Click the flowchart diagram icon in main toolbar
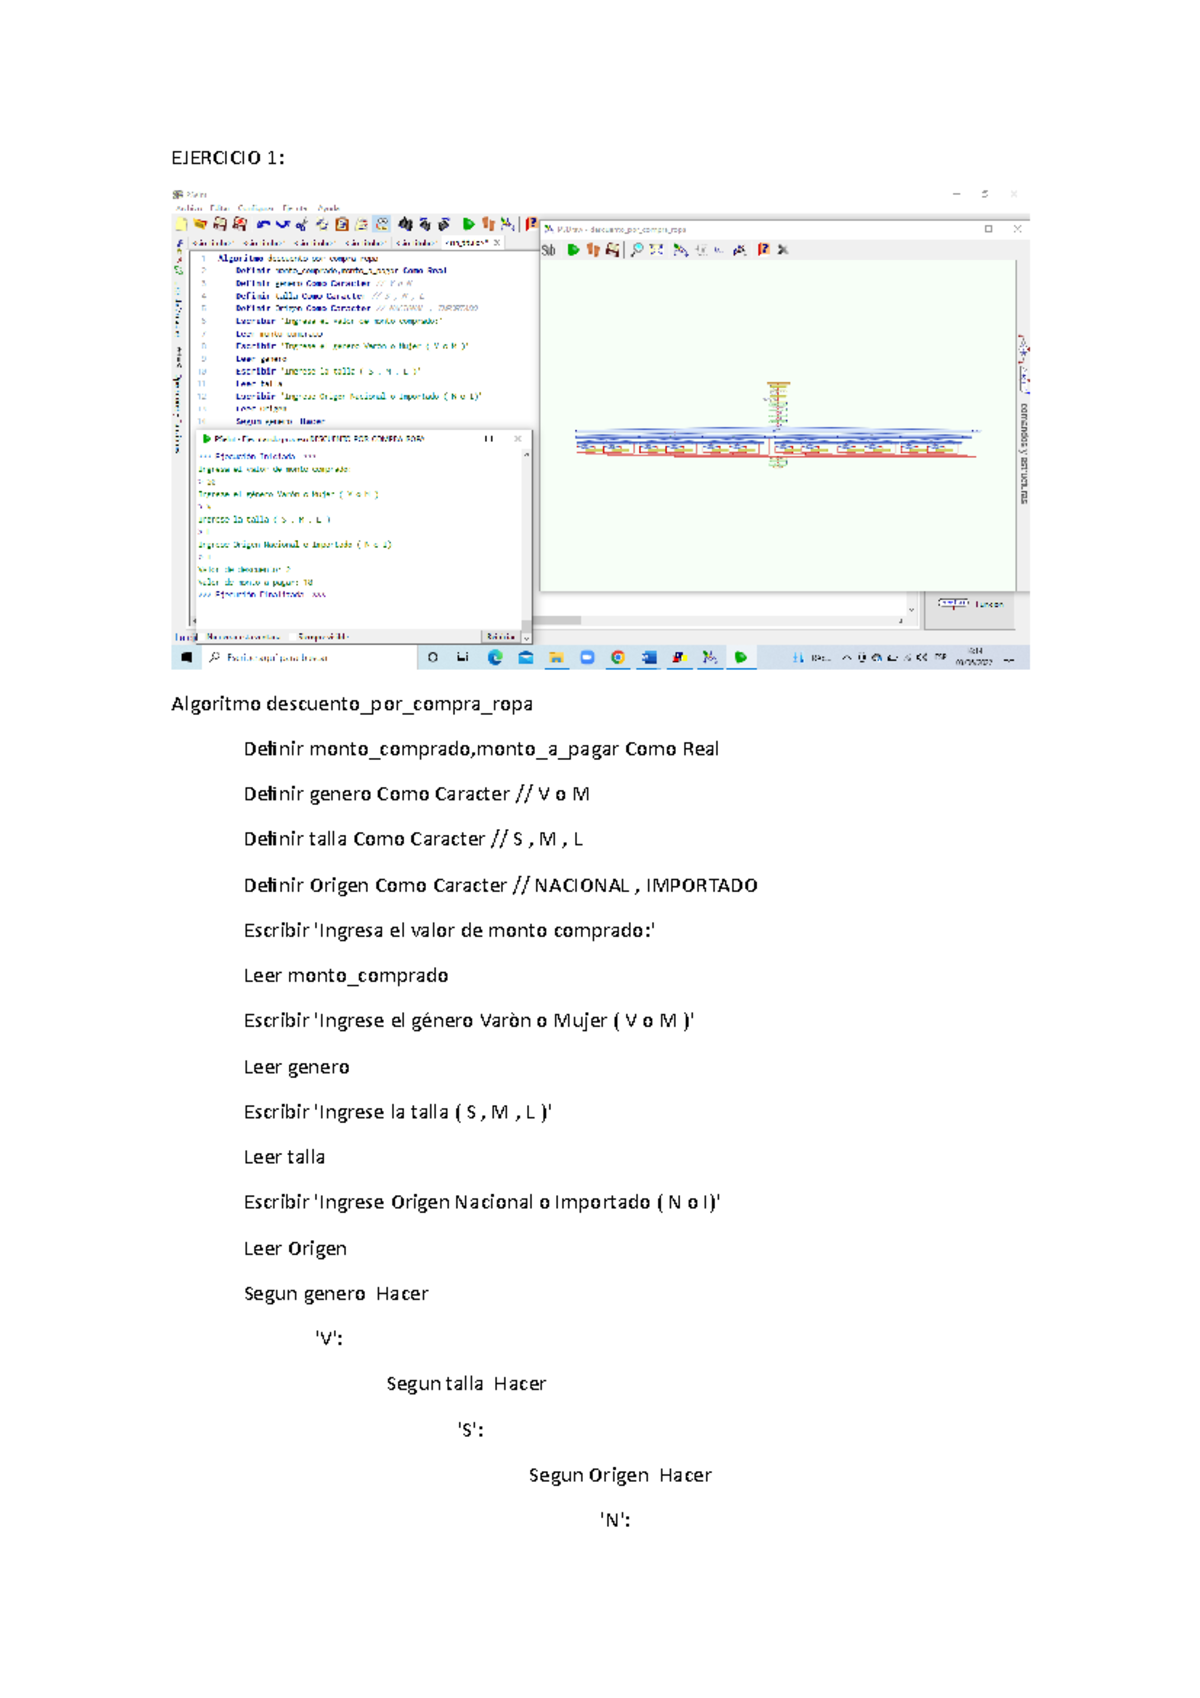Image resolution: width=1200 pixels, height=1698 pixels. coord(508,224)
